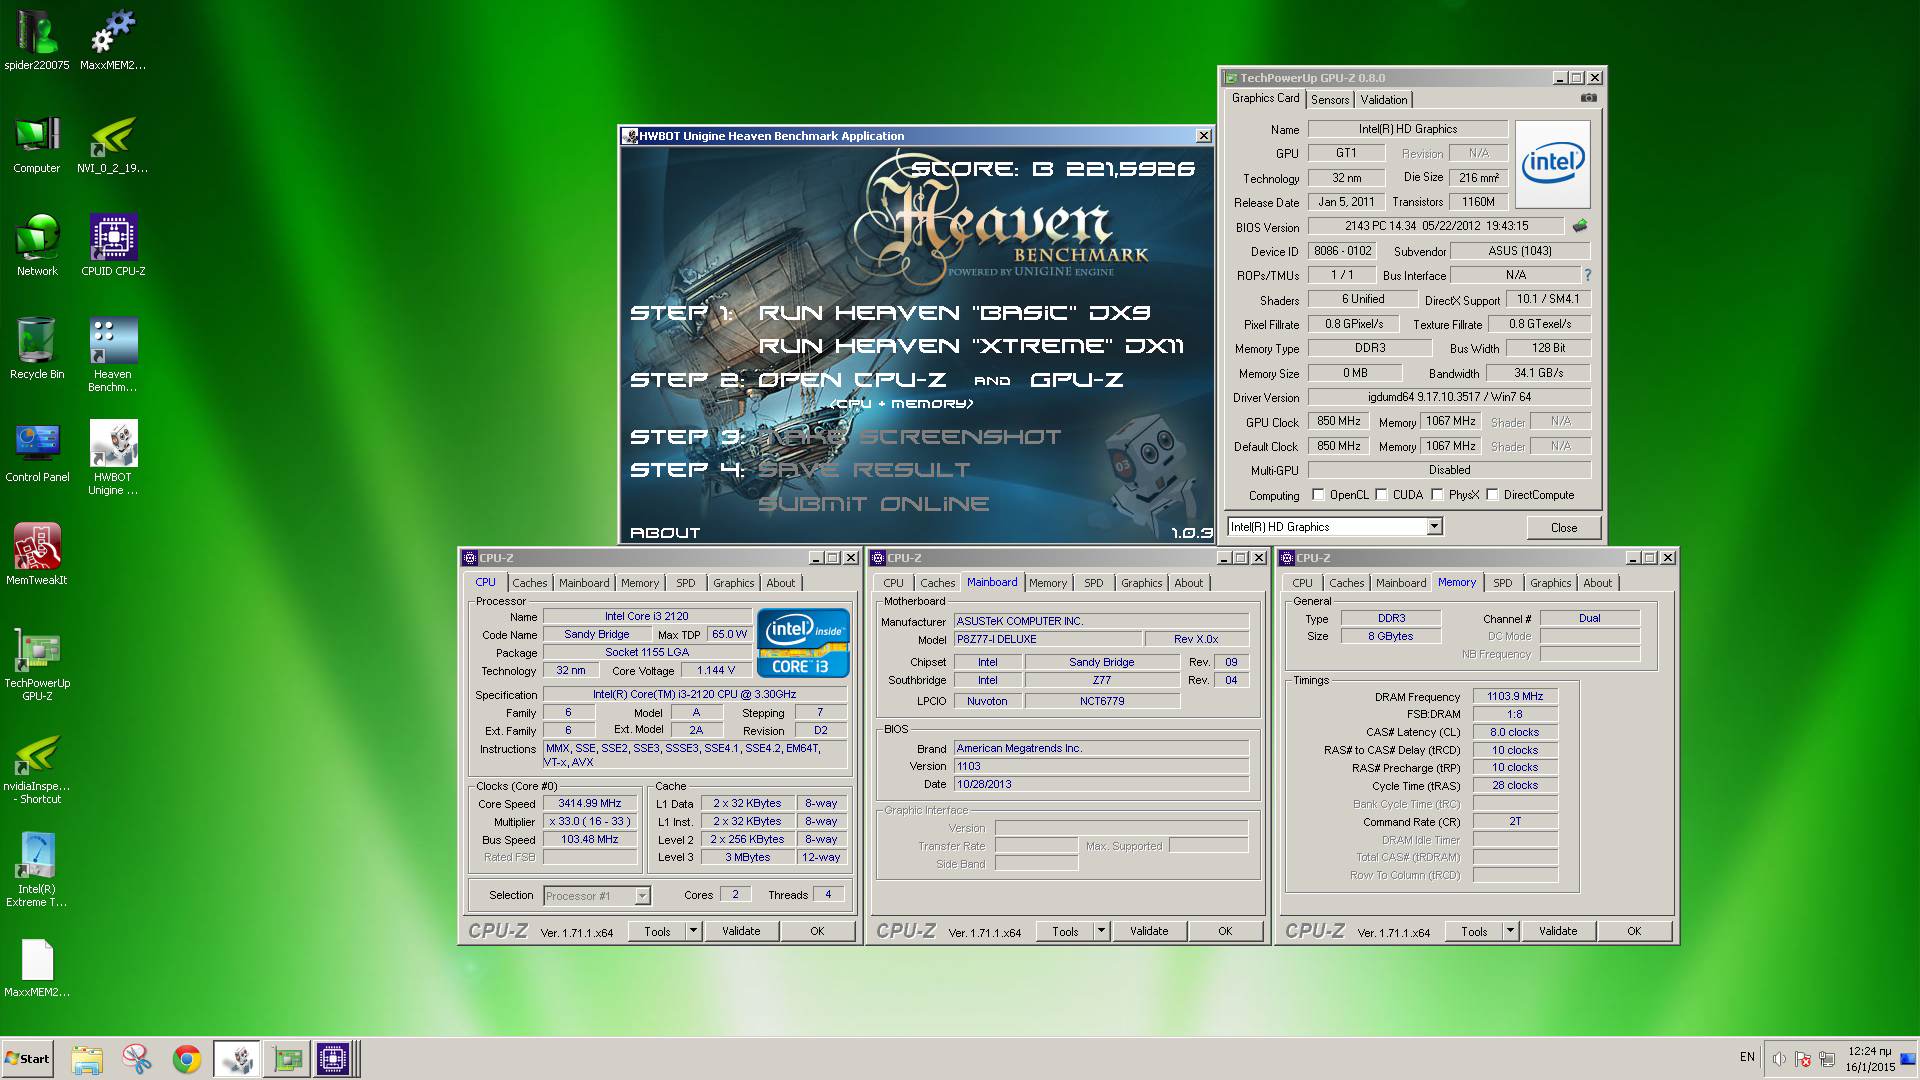This screenshot has height=1080, width=1920.
Task: Click Run Heaven "Basic" DX9
Action: (954, 313)
